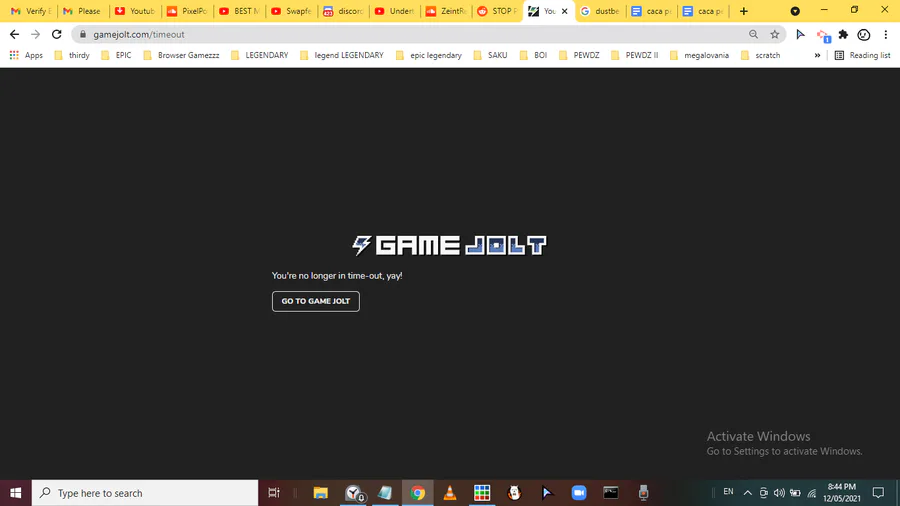Switch to the dustbe Google tab
The image size is (900, 506).
pos(601,11)
